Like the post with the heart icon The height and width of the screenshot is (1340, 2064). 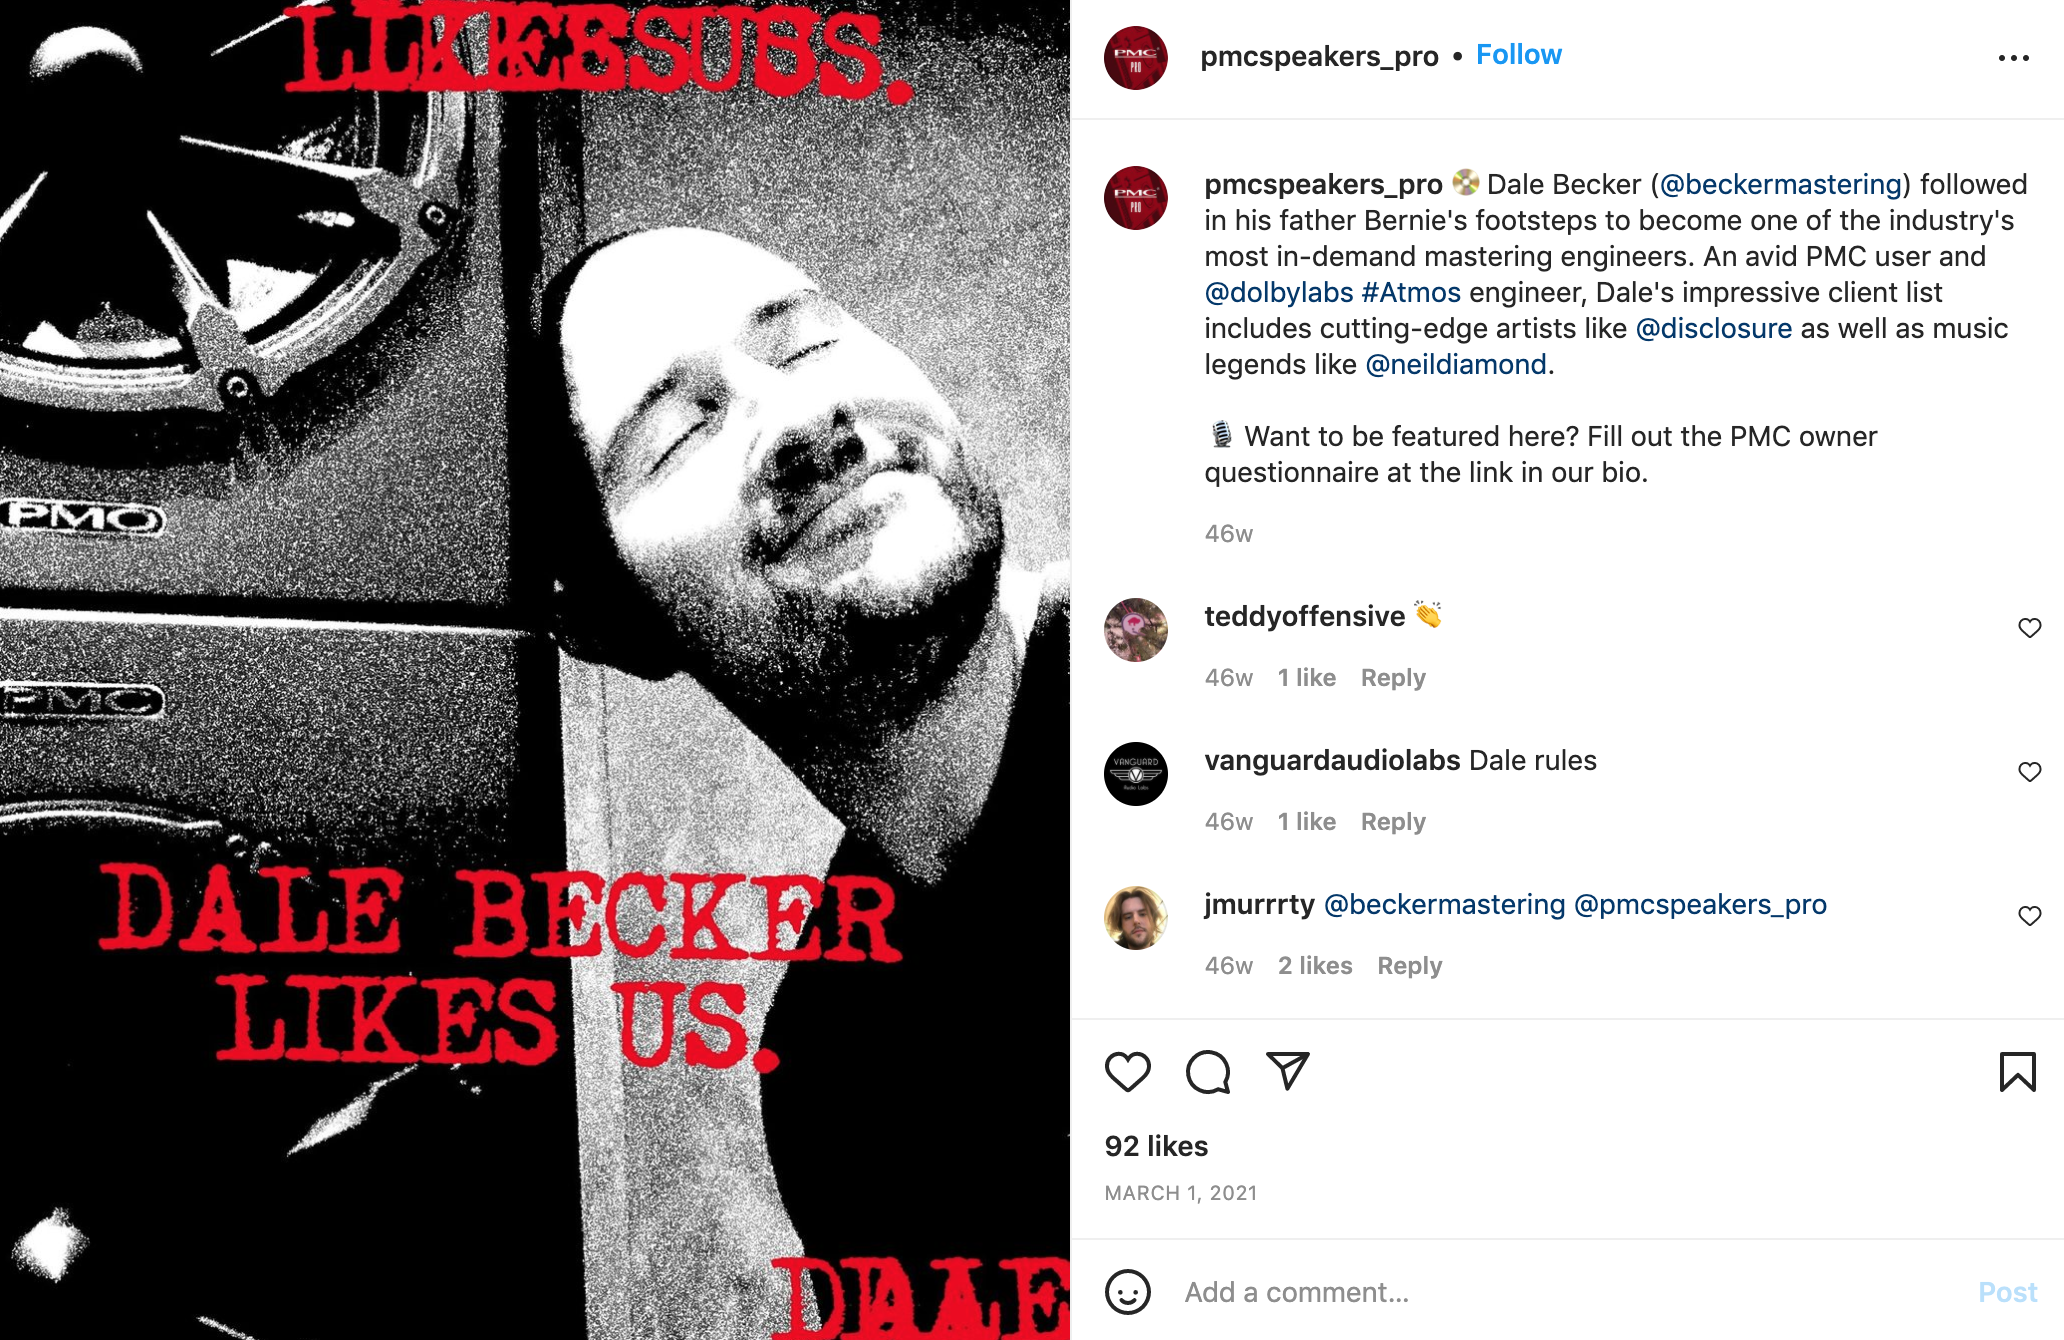click(1127, 1072)
